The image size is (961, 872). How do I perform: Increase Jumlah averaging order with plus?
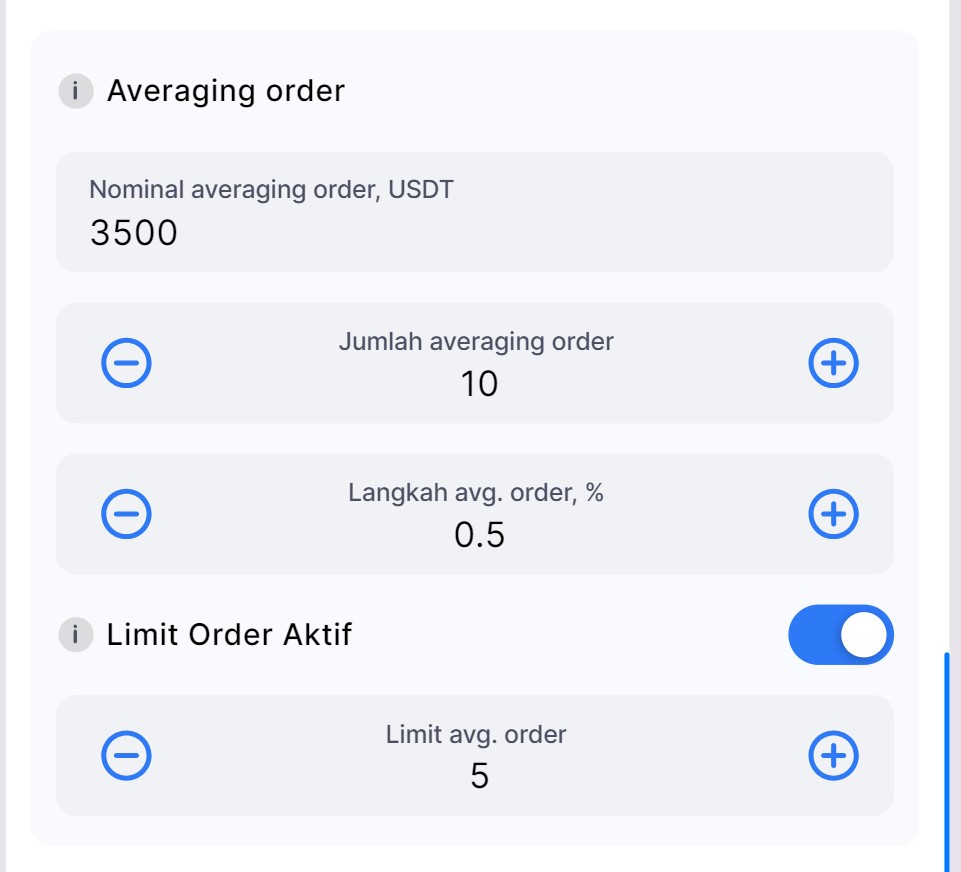point(833,363)
